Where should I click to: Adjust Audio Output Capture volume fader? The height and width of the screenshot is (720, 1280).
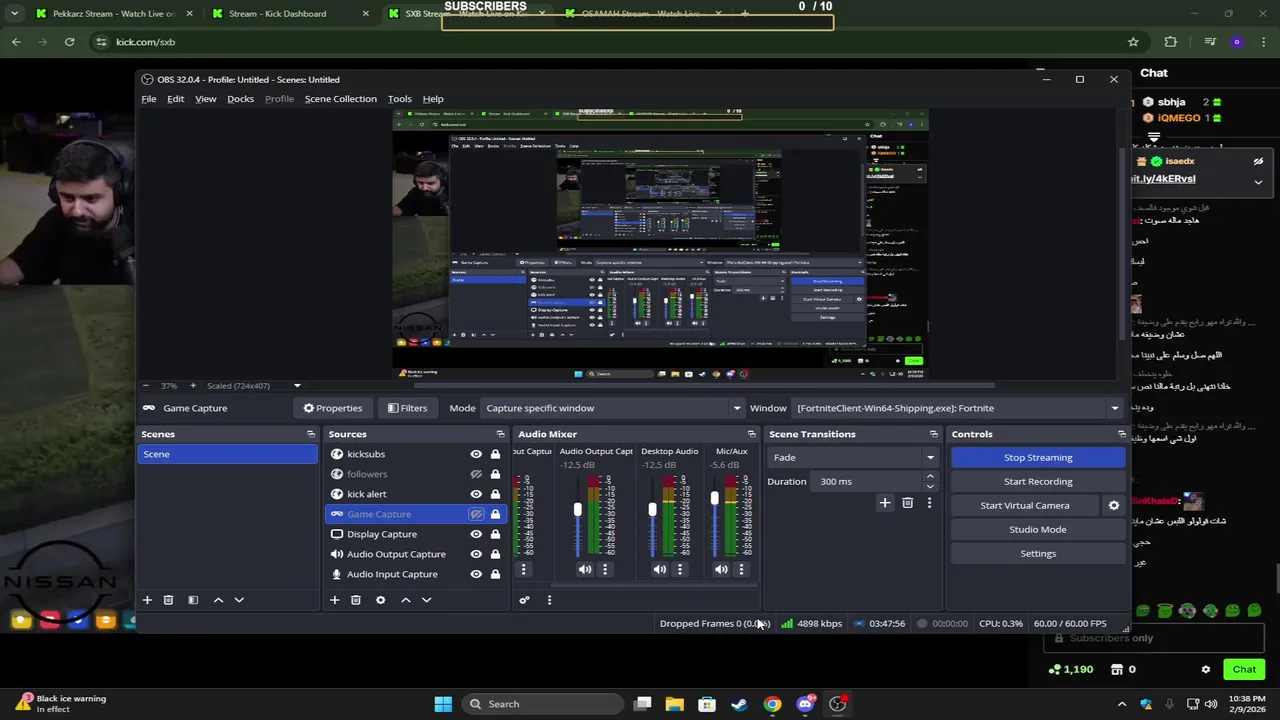pos(577,510)
